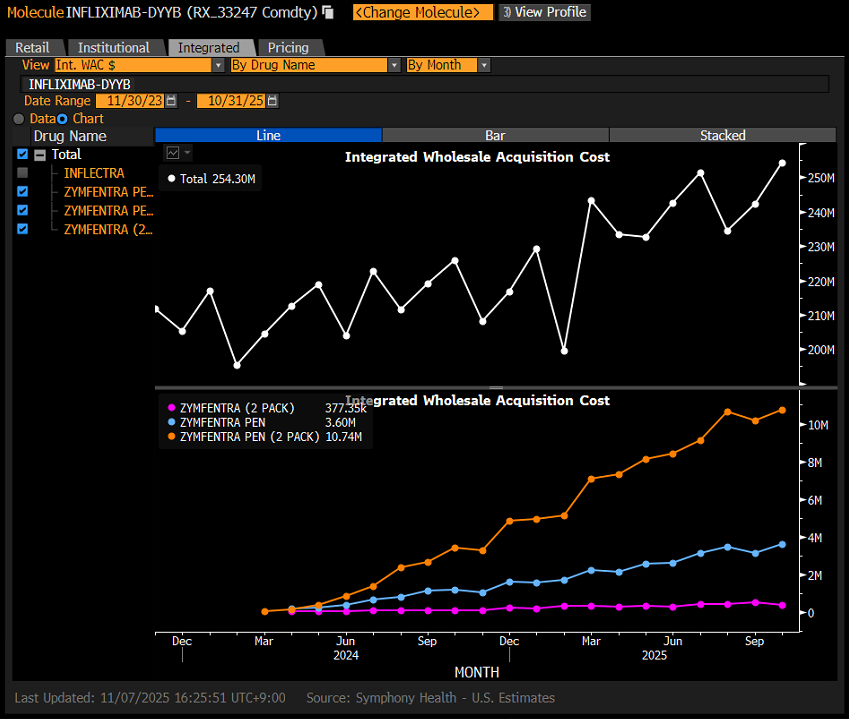Click the Total 254.30M legend entry
Image resolution: width=849 pixels, height=719 pixels.
click(211, 179)
